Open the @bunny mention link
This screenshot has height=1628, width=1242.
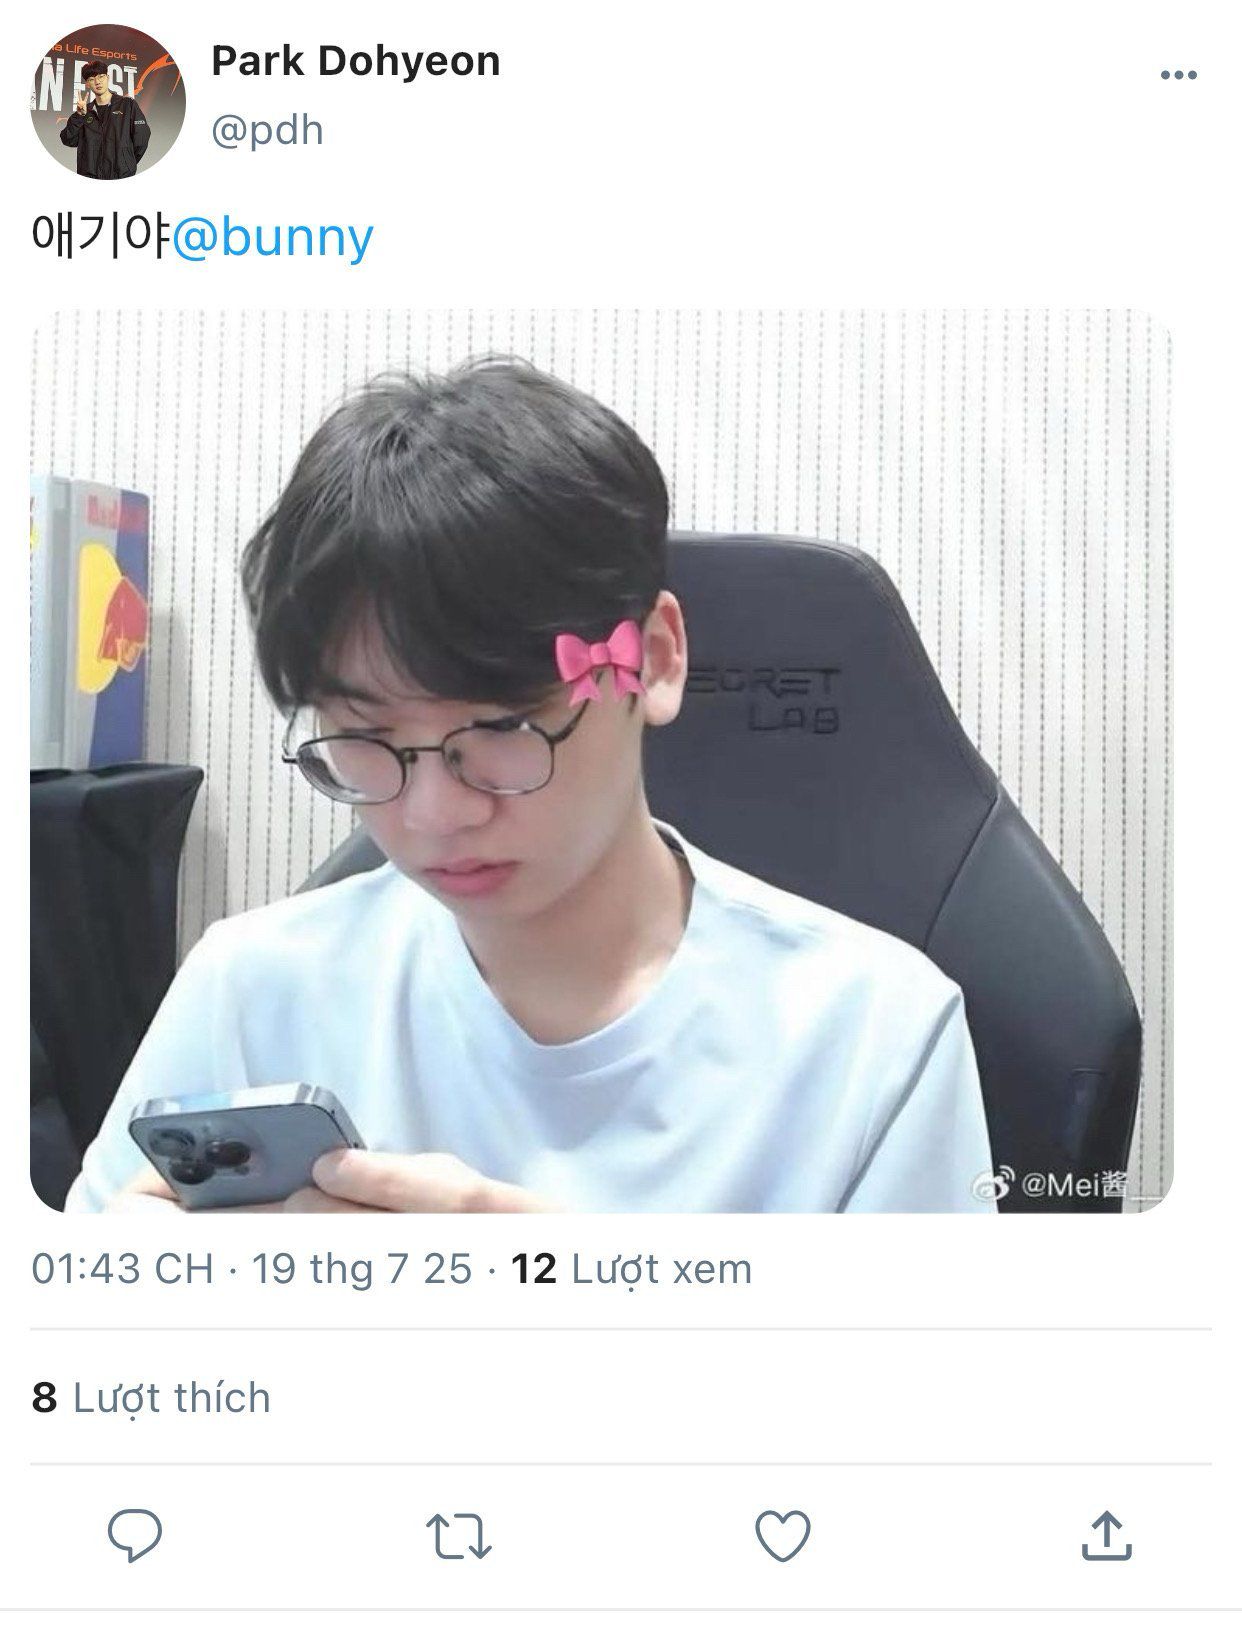point(273,237)
